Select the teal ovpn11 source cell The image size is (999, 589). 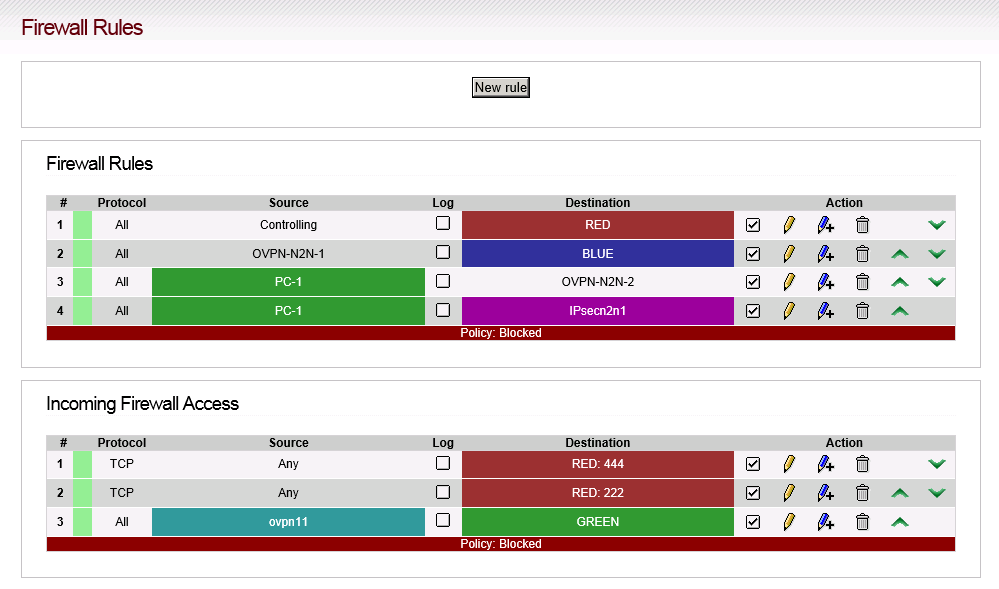tap(288, 522)
